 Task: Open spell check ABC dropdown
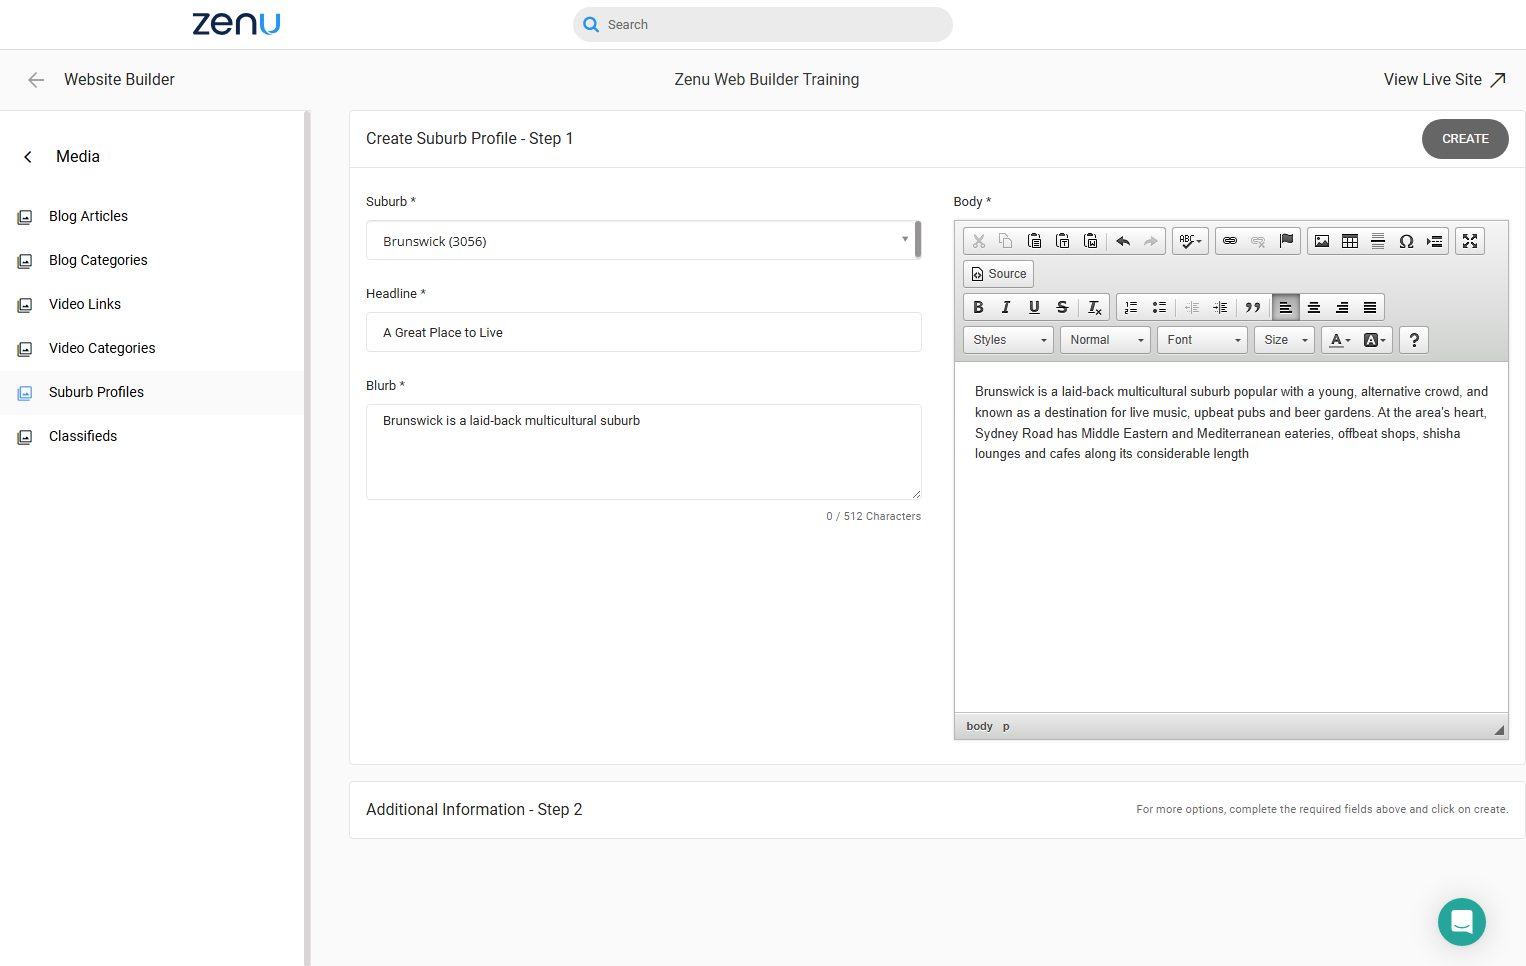pyautogui.click(x=1190, y=241)
